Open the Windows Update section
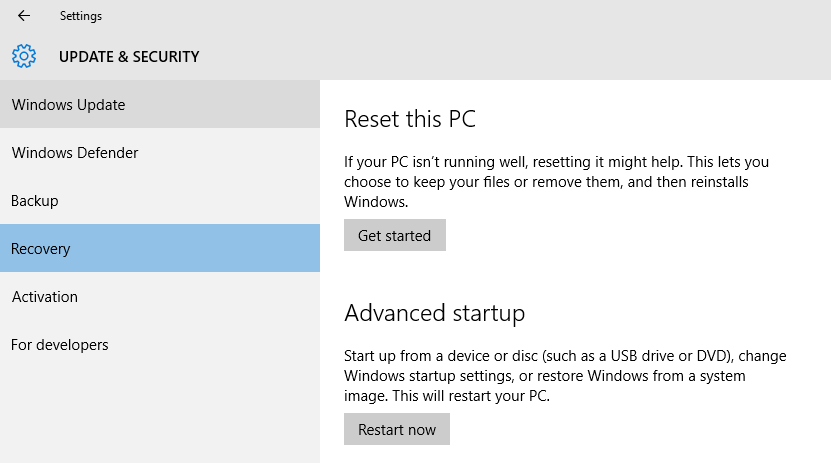Screen dimensions: 831x463 (x=160, y=104)
